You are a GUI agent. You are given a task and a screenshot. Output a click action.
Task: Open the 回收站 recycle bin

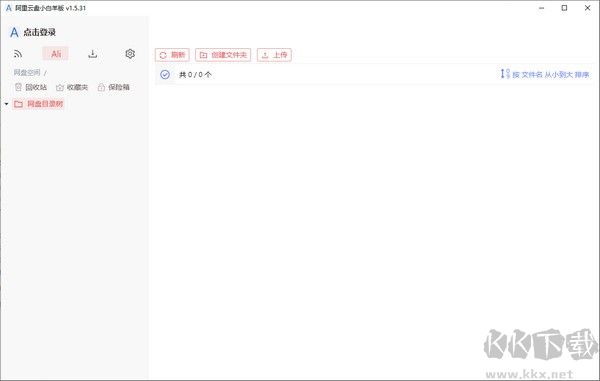pyautogui.click(x=31, y=87)
